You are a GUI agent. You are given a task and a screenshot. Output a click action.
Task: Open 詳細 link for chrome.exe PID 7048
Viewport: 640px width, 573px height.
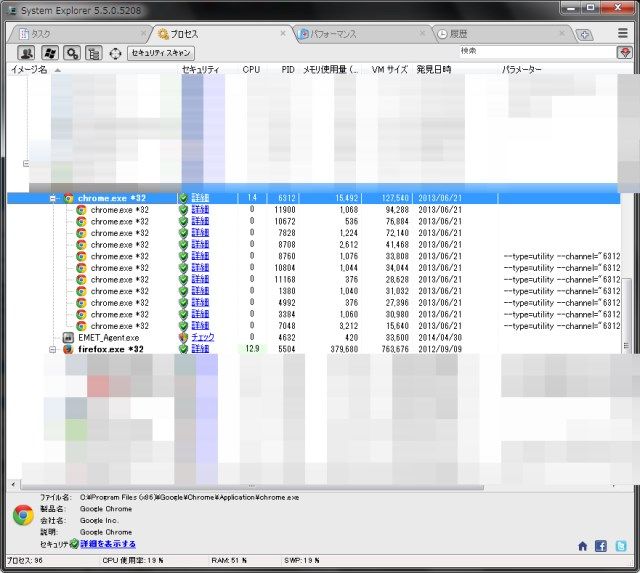point(200,326)
